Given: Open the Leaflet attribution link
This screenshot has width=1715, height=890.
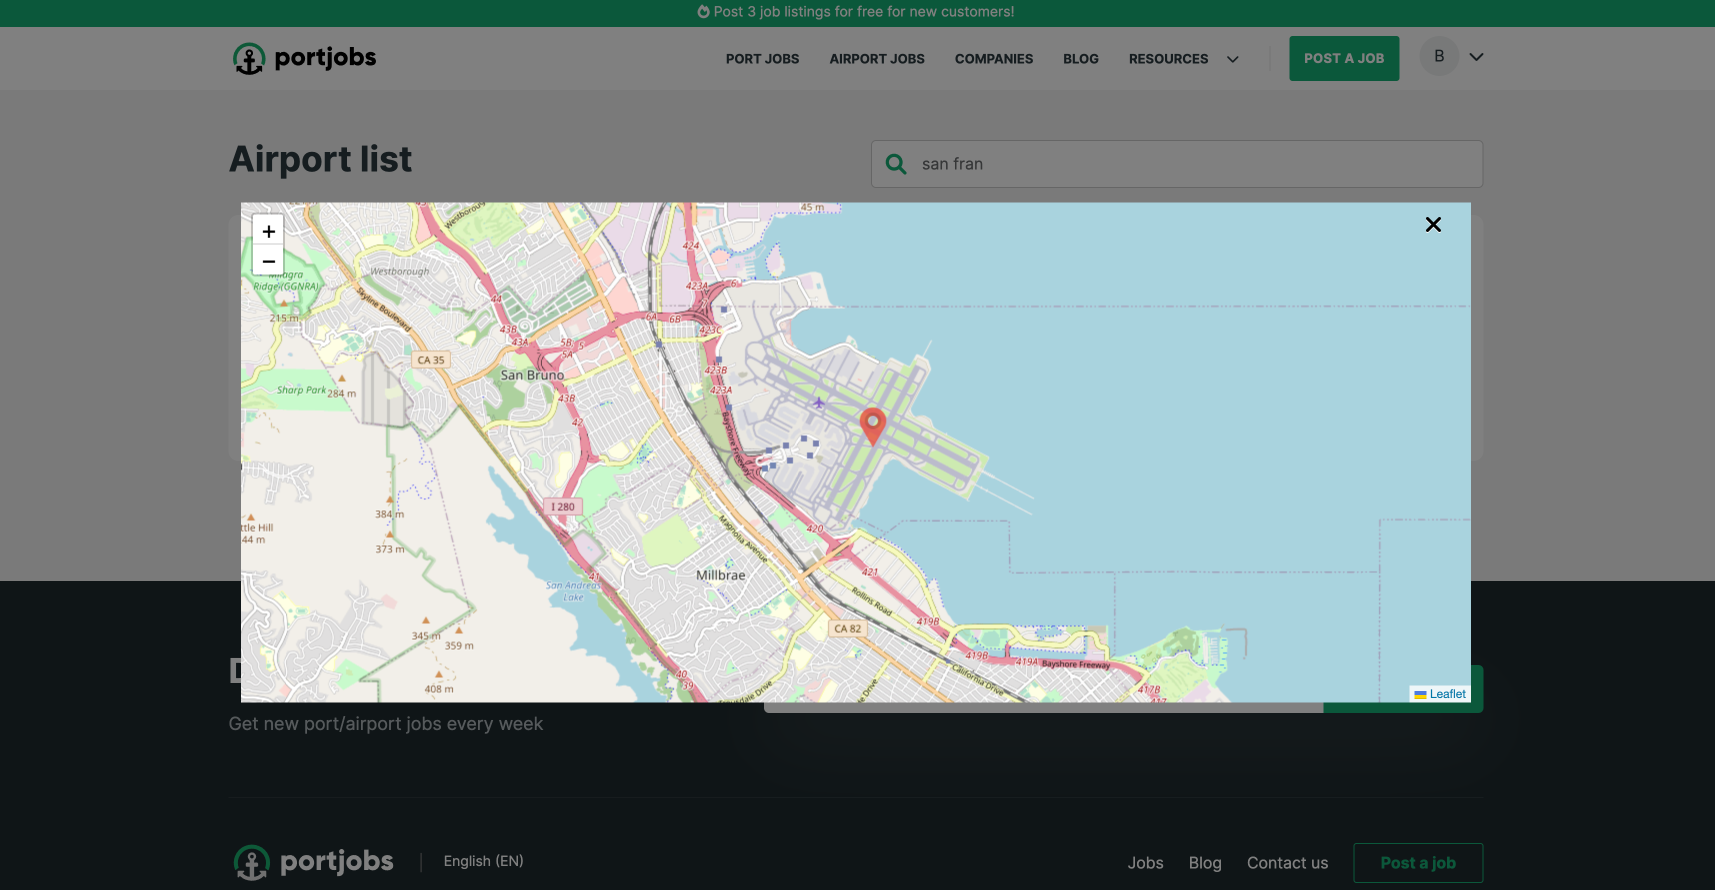Looking at the screenshot, I should (x=1447, y=694).
